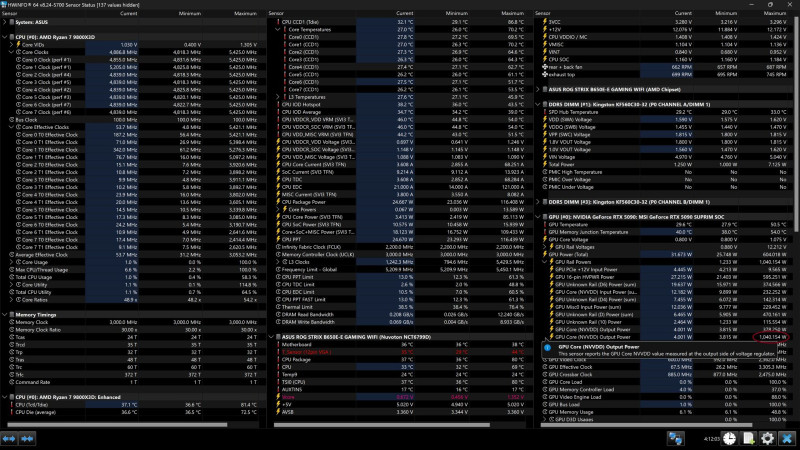Screen dimensions: 800x450
Task: Open the remote network monitoring icon
Action: click(x=676, y=438)
